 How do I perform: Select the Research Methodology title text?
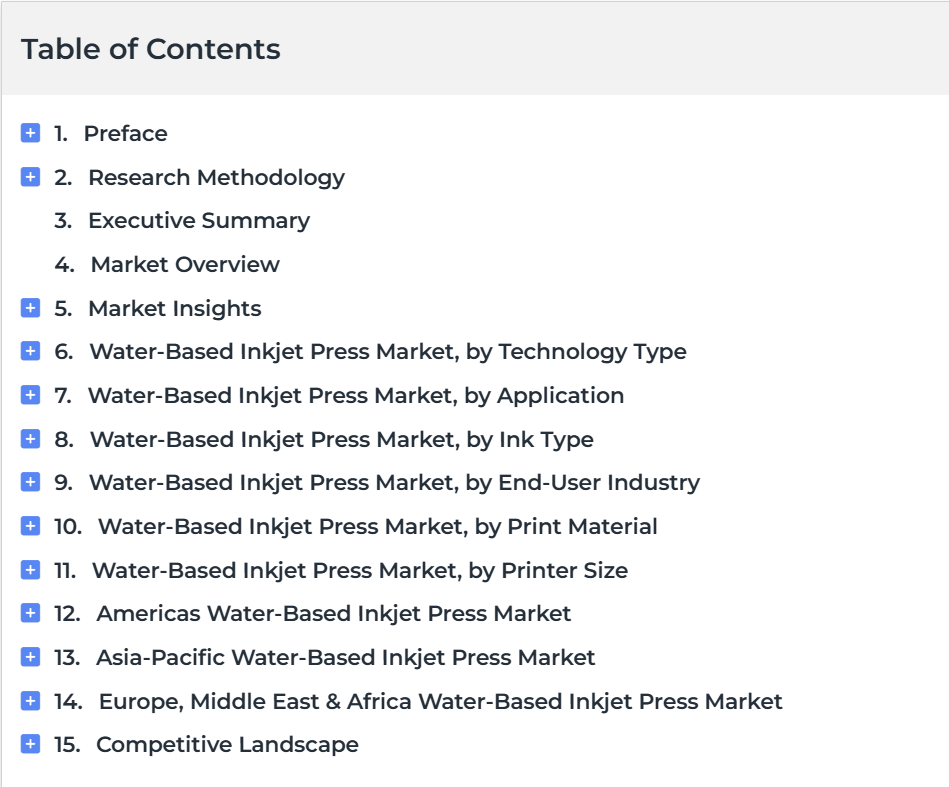click(217, 177)
